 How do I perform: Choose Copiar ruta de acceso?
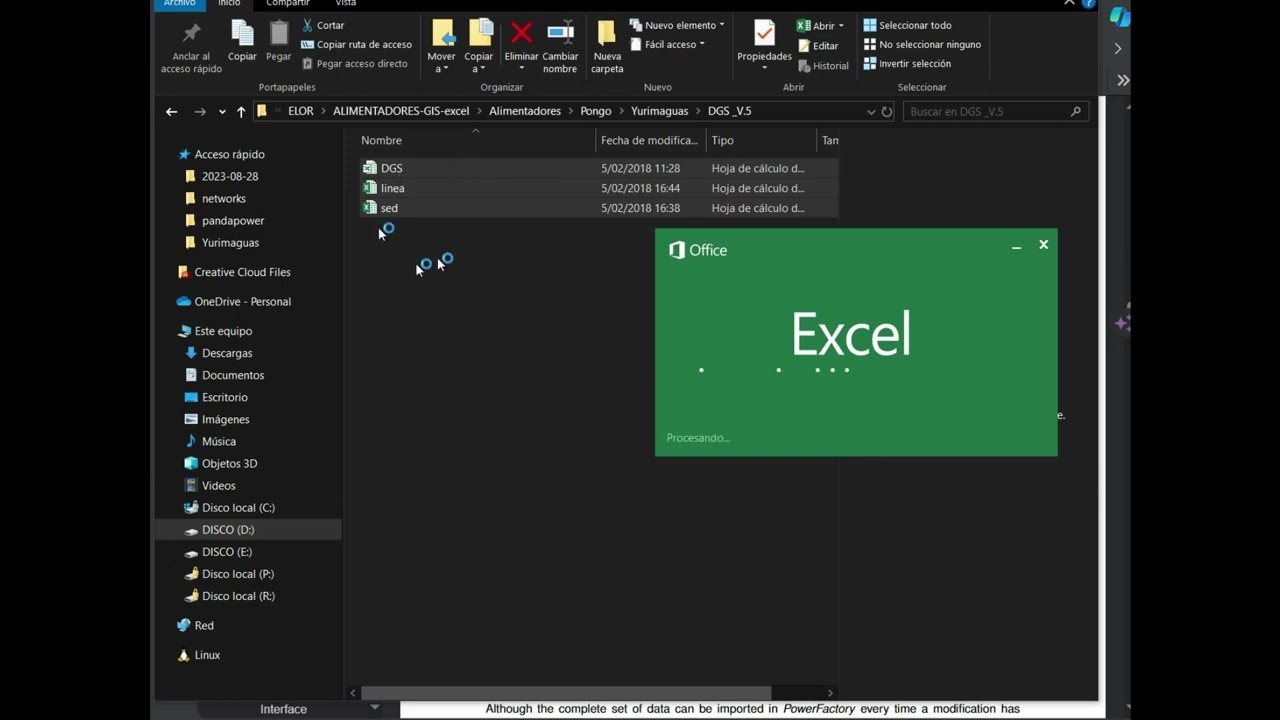pyautogui.click(x=356, y=44)
